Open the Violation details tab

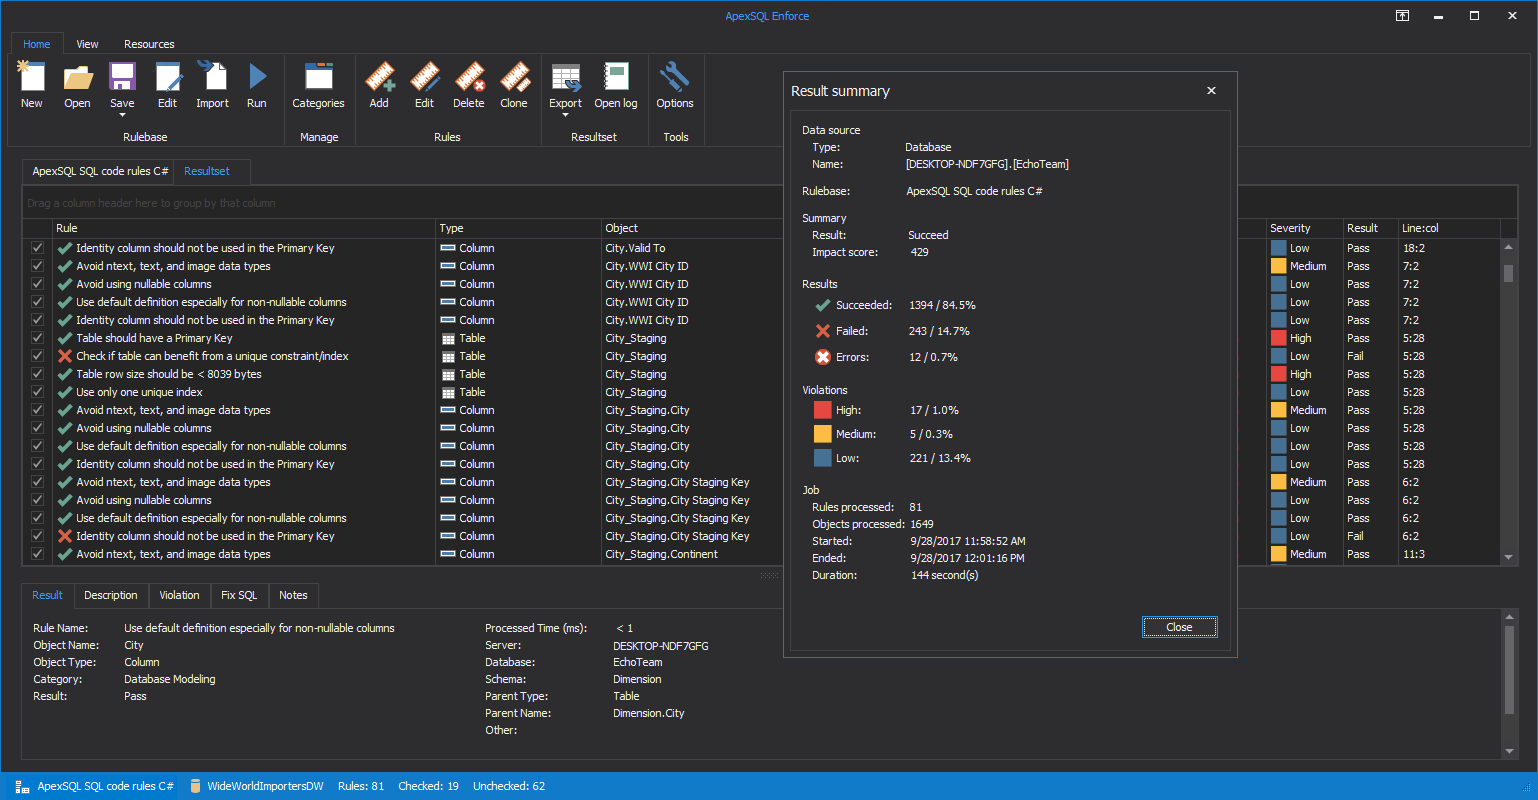tap(179, 595)
